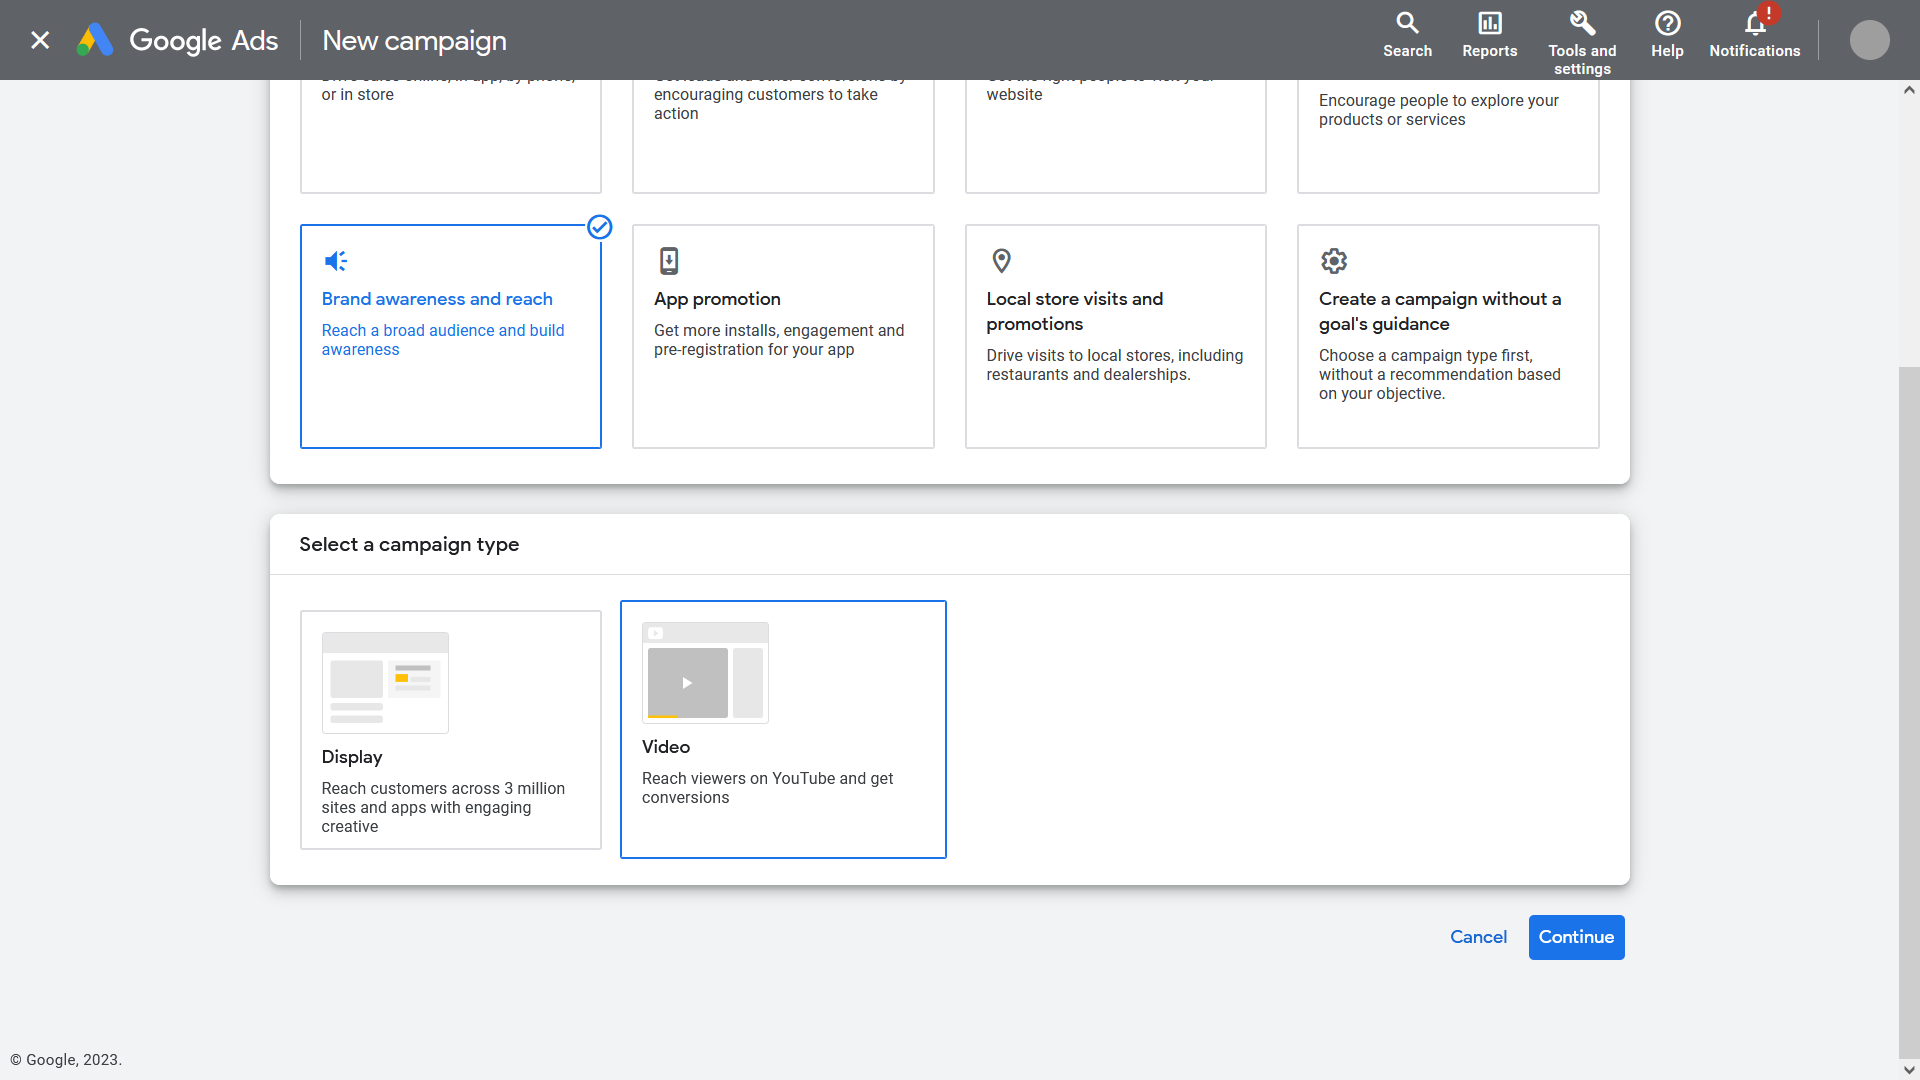Select the Display campaign type option
Screen dimensions: 1920x1080
click(x=450, y=729)
